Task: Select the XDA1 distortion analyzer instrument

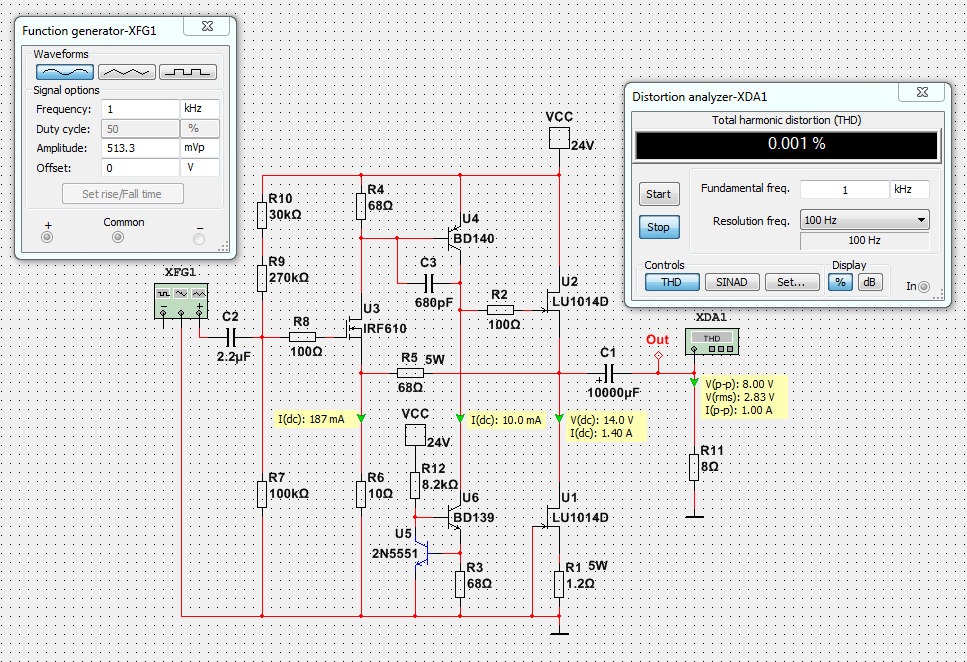Action: (x=712, y=342)
